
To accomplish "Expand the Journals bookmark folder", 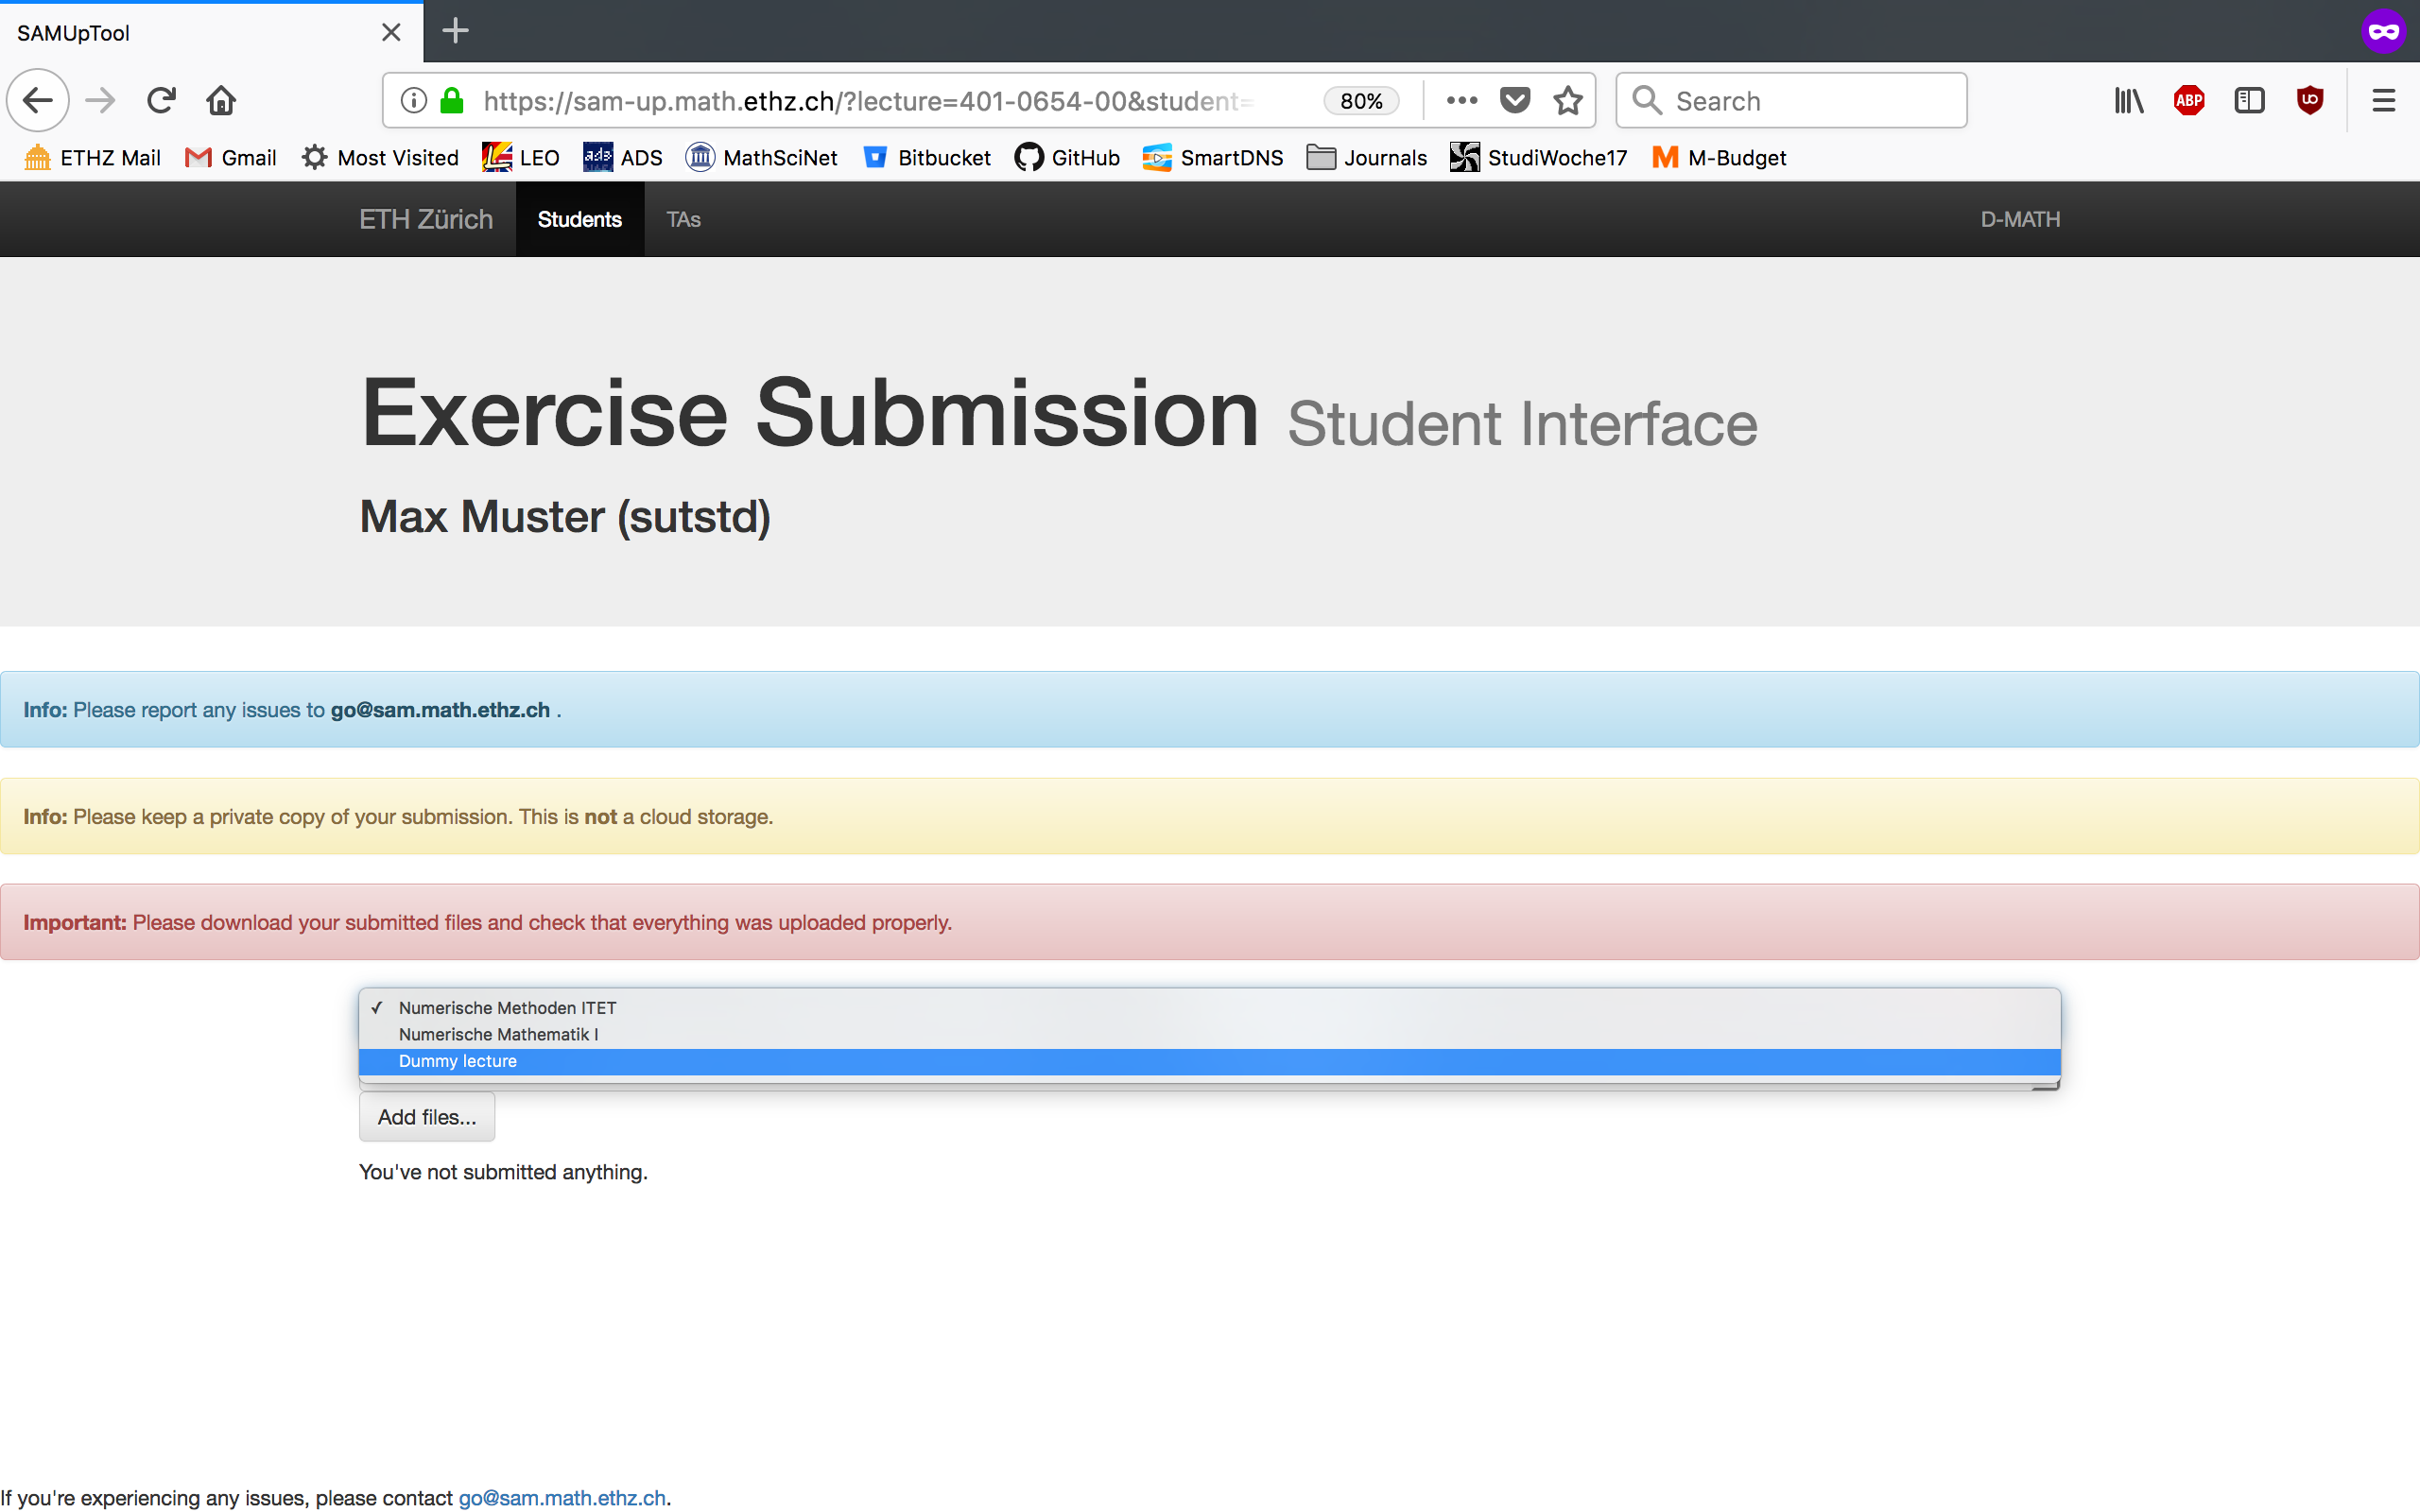I will click(1367, 157).
